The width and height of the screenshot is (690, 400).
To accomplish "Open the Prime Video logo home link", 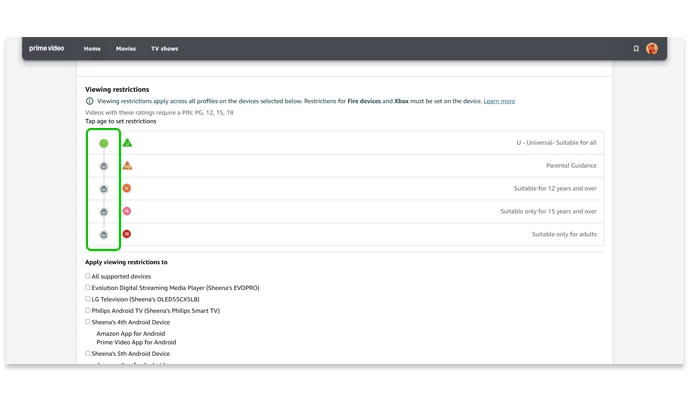I will coord(47,48).
